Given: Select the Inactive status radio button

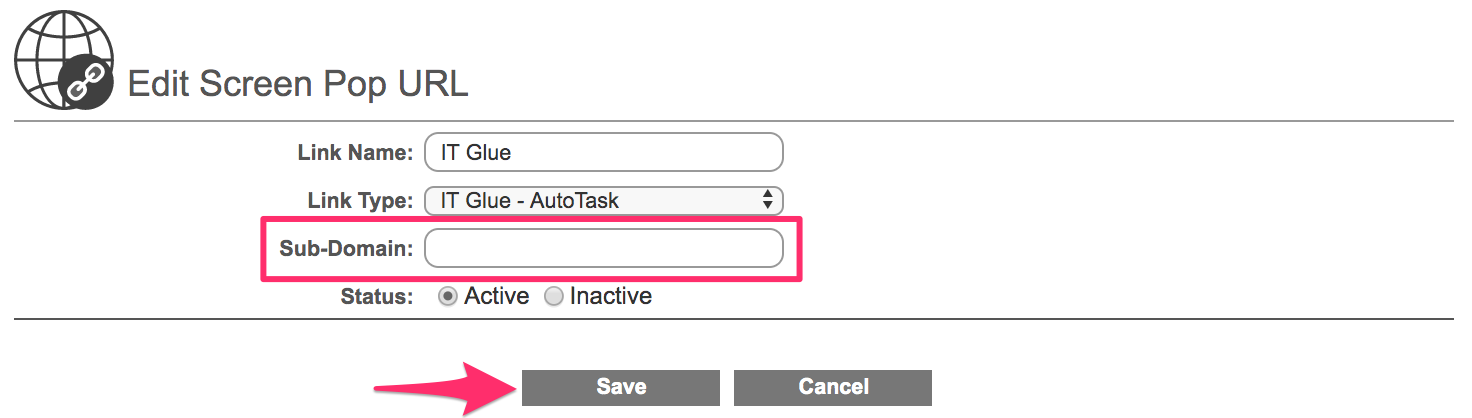Looking at the screenshot, I should click(554, 297).
